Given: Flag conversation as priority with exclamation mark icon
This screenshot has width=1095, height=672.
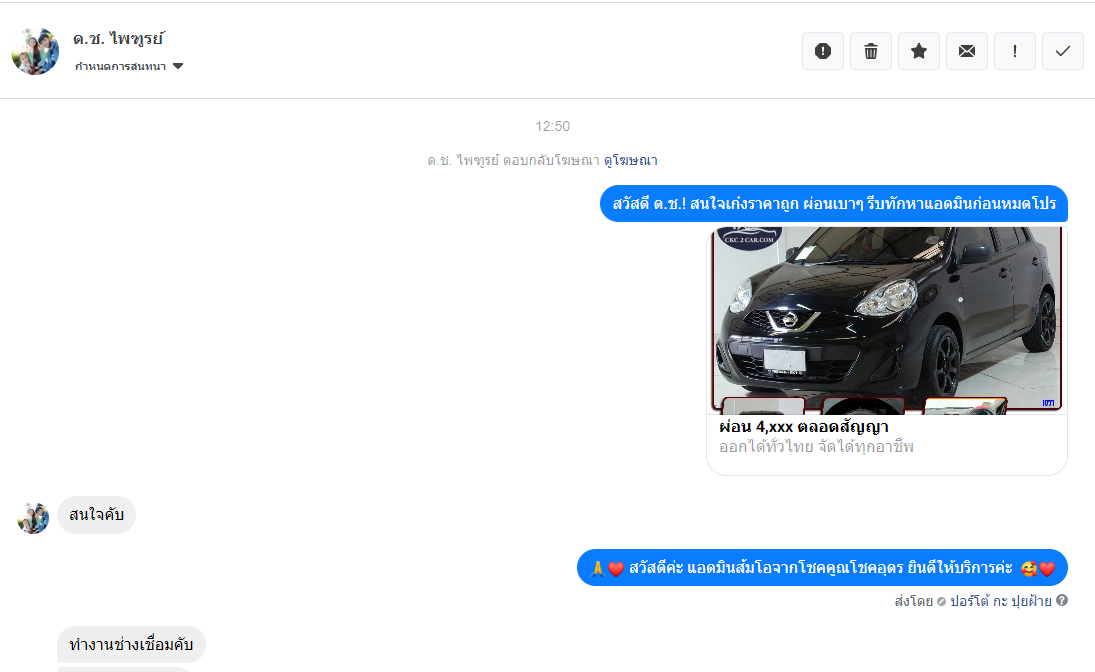Looking at the screenshot, I should click(1015, 51).
